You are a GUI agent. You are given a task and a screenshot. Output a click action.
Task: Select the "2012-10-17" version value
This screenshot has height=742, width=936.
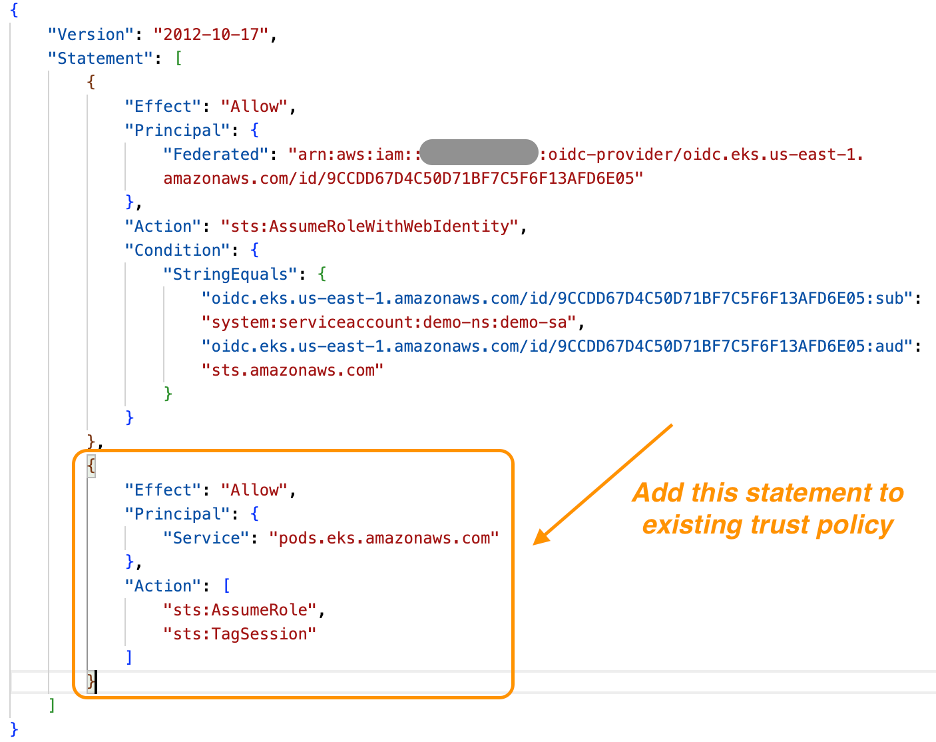211,35
